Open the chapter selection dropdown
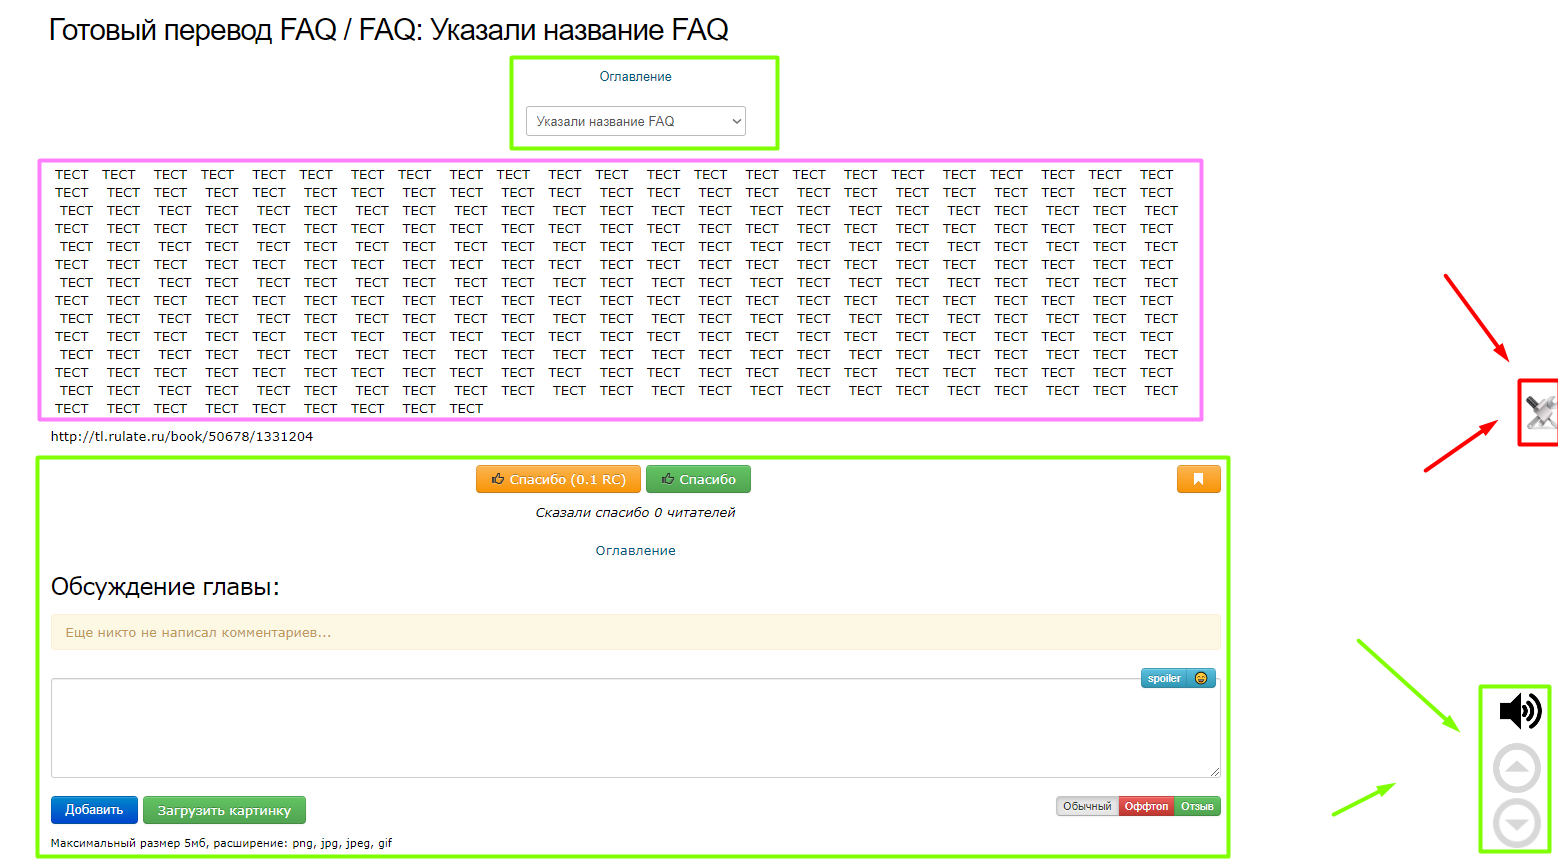This screenshot has width=1558, height=862. [636, 121]
